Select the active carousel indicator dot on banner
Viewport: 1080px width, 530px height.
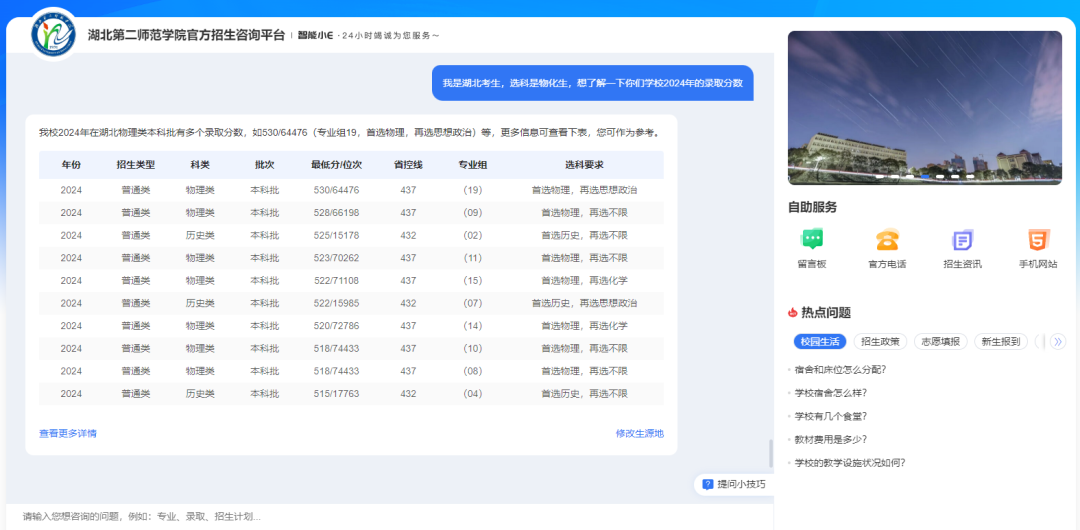pyautogui.click(x=925, y=177)
